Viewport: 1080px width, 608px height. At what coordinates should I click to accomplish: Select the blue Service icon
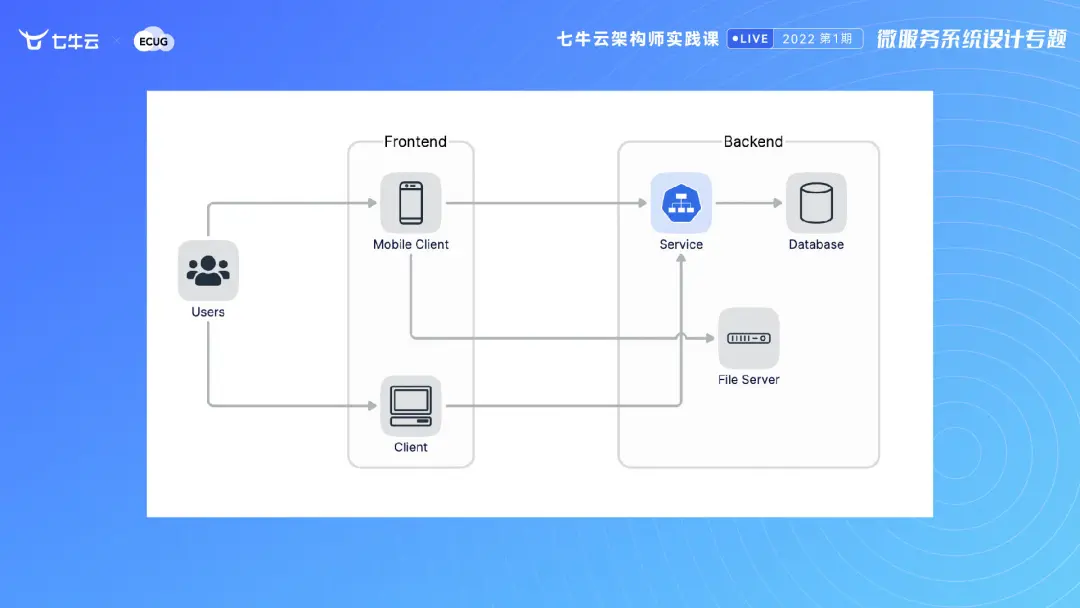point(681,203)
